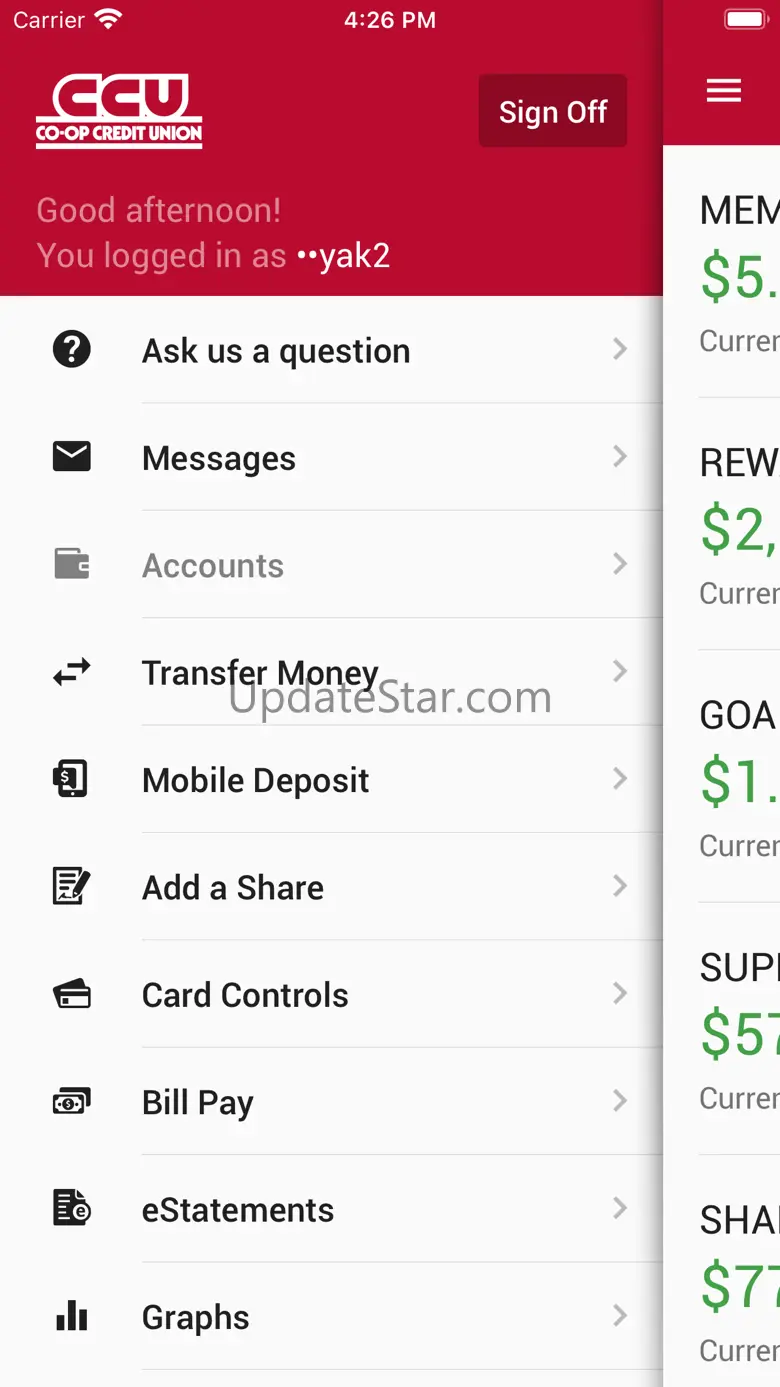This screenshot has height=1387, width=780.
Task: Toggle the hamburger menu button
Action: click(x=724, y=91)
